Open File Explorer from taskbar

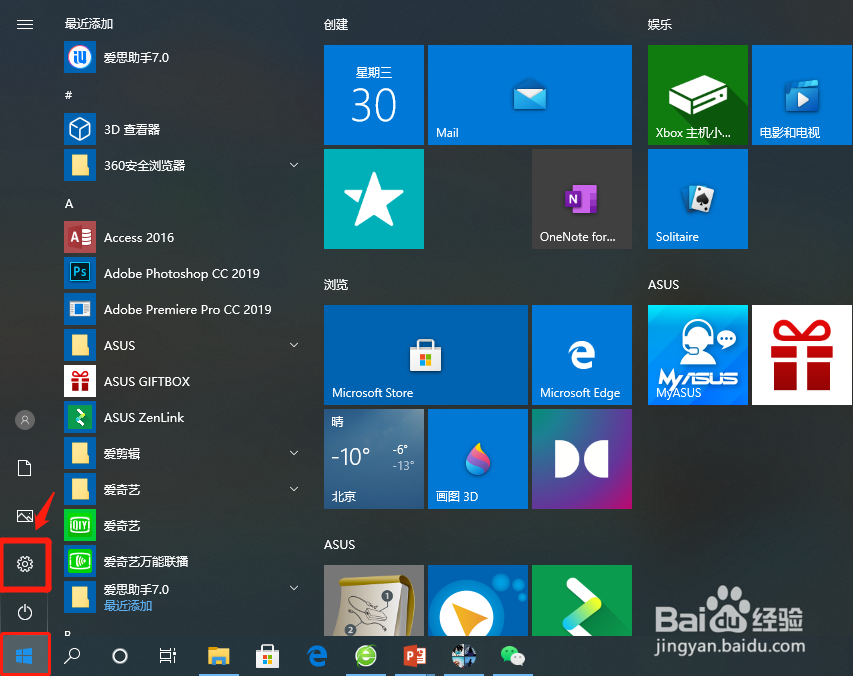219,656
